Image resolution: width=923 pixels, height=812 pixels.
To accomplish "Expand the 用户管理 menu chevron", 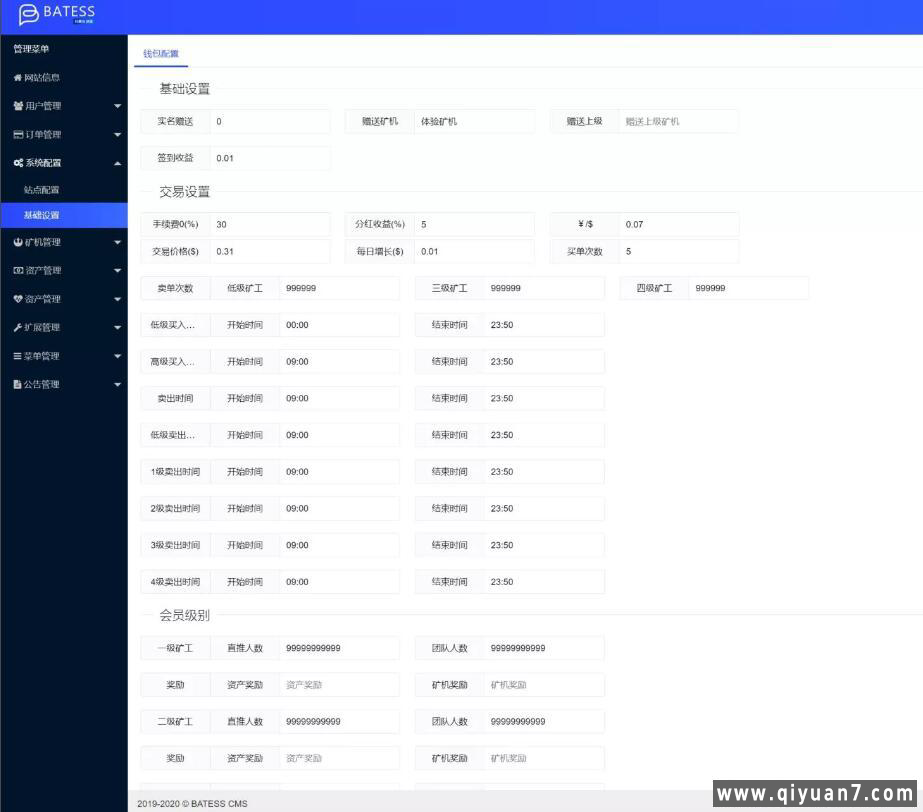I will pyautogui.click(x=117, y=106).
